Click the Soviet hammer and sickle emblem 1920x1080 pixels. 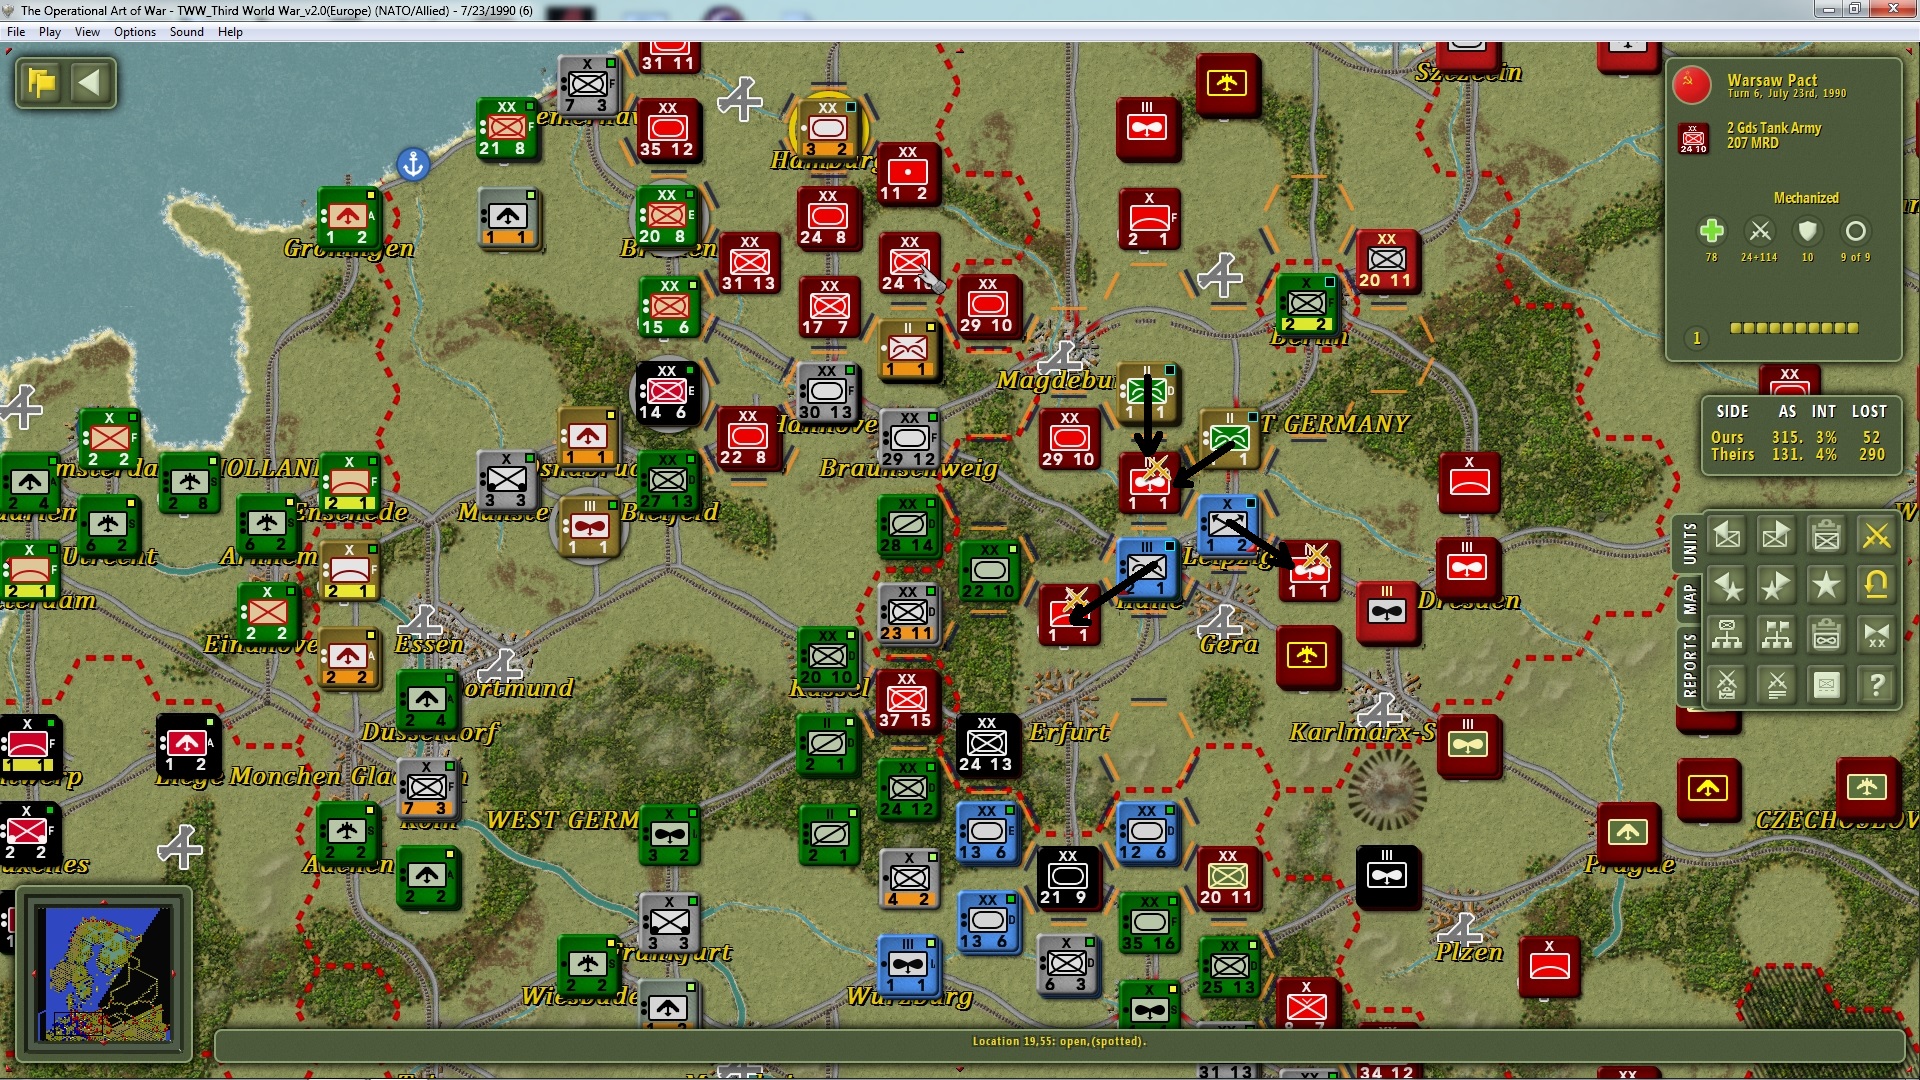[1692, 86]
